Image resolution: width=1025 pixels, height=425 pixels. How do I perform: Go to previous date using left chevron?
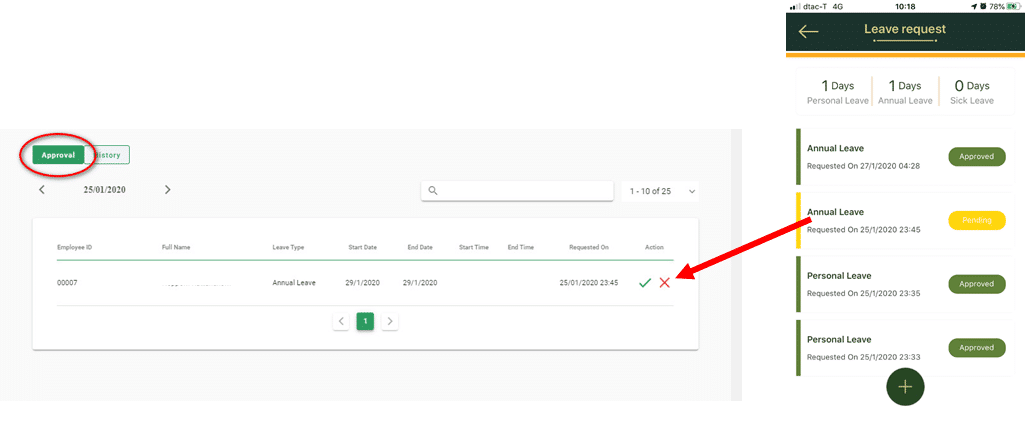[41, 190]
